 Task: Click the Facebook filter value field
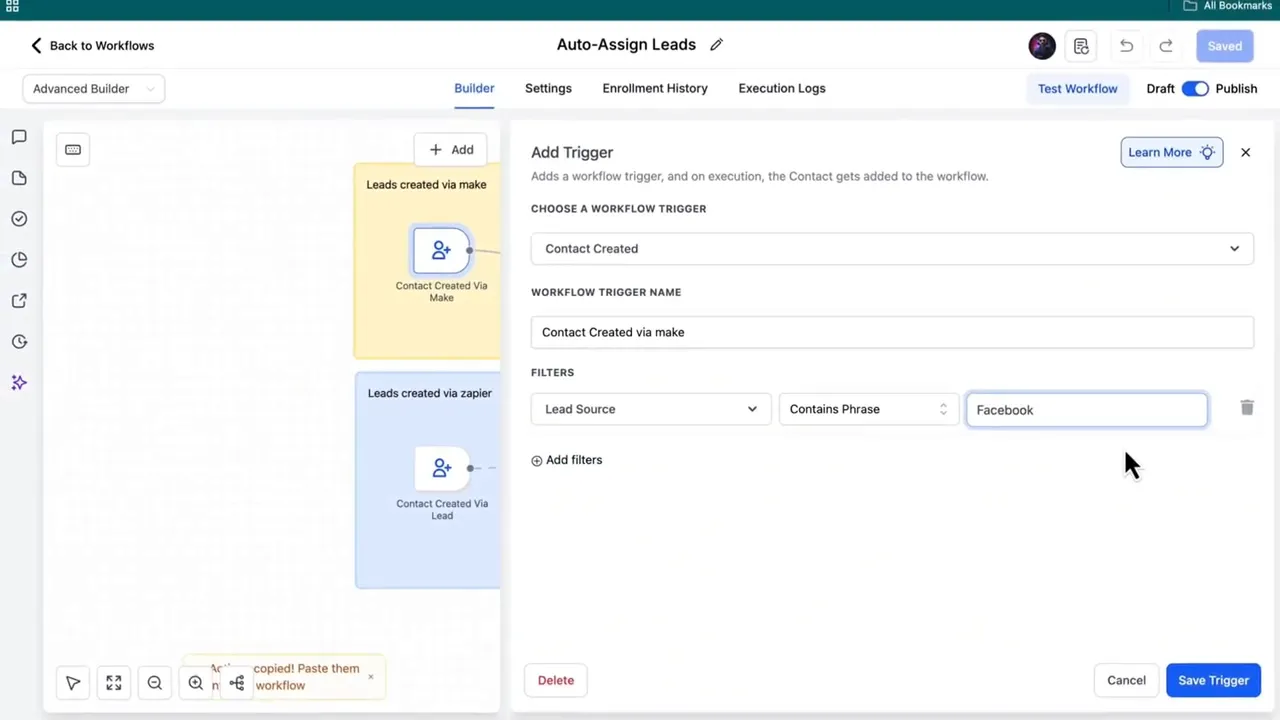[x=1086, y=410]
